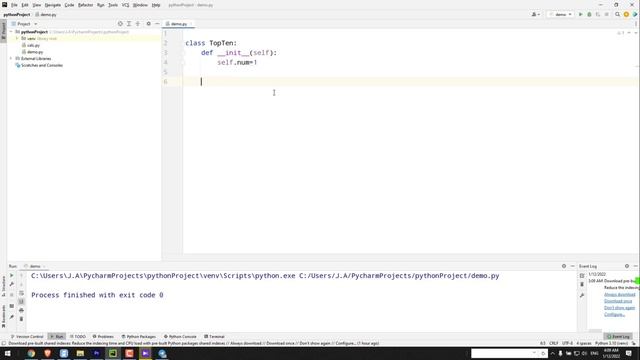Start debugging with the green bug icon
640x360 pixels.
[x=589, y=14]
